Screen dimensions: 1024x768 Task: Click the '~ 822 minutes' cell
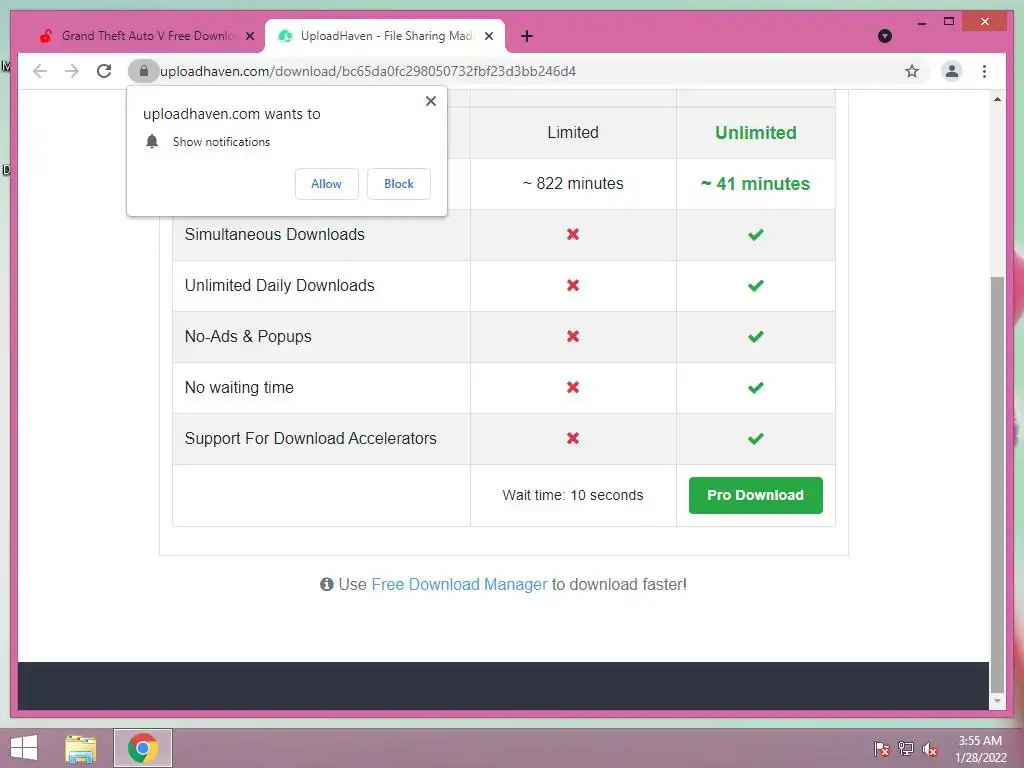coord(573,184)
